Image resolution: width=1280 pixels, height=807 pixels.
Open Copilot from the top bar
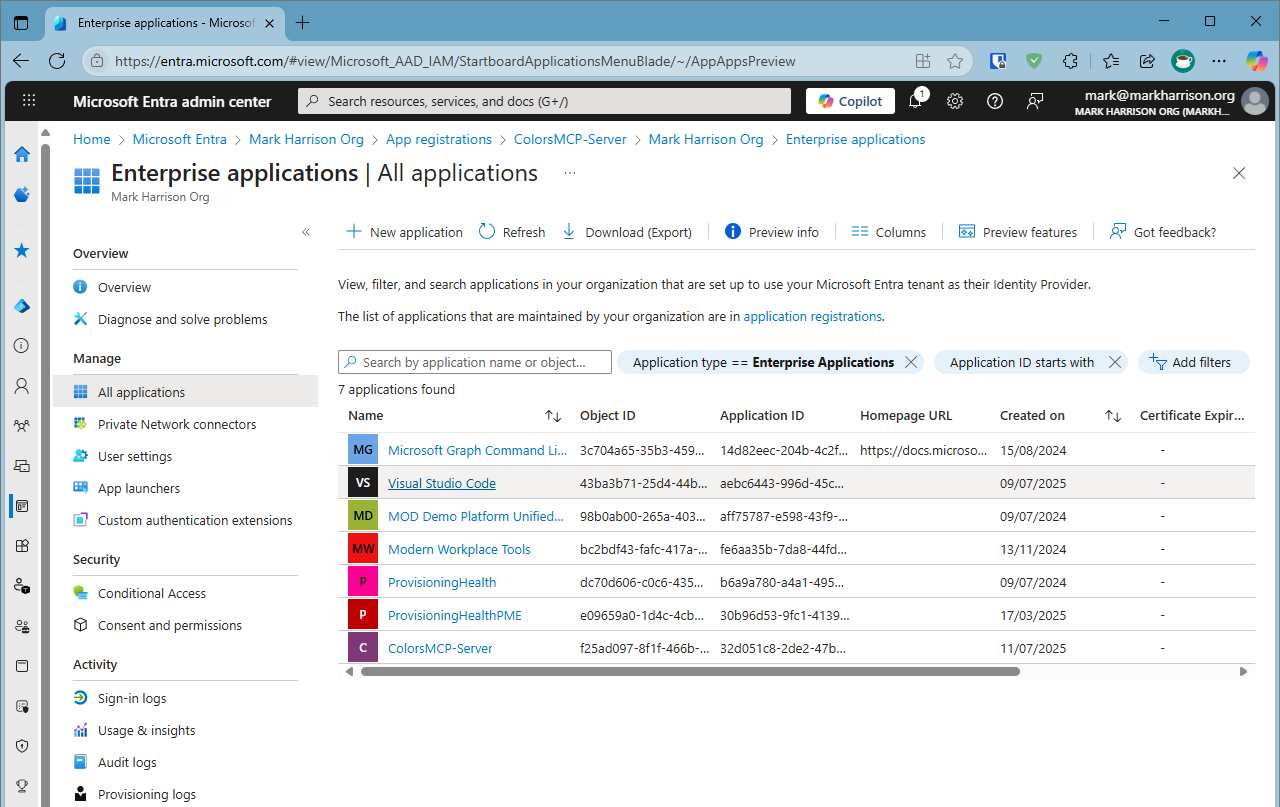pos(849,100)
